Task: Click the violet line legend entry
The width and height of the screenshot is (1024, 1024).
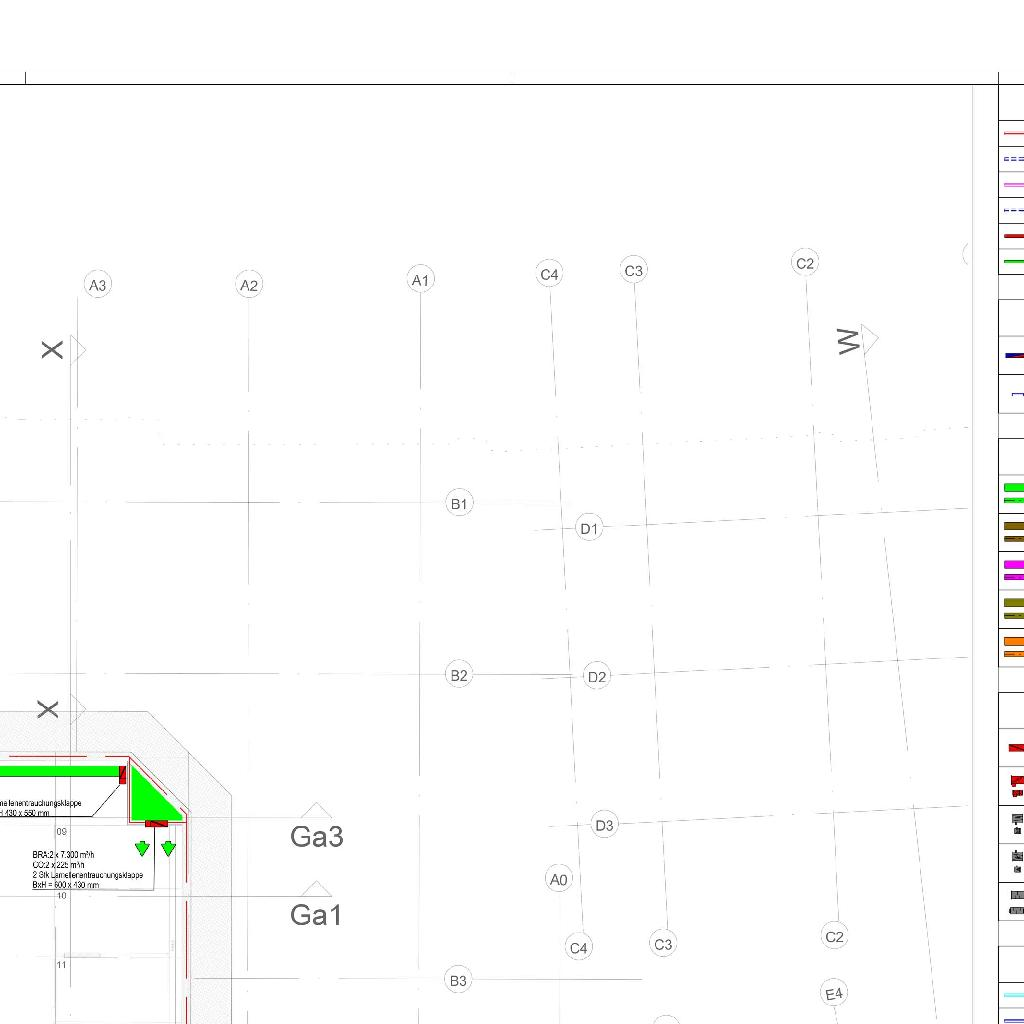Action: click(x=1014, y=185)
